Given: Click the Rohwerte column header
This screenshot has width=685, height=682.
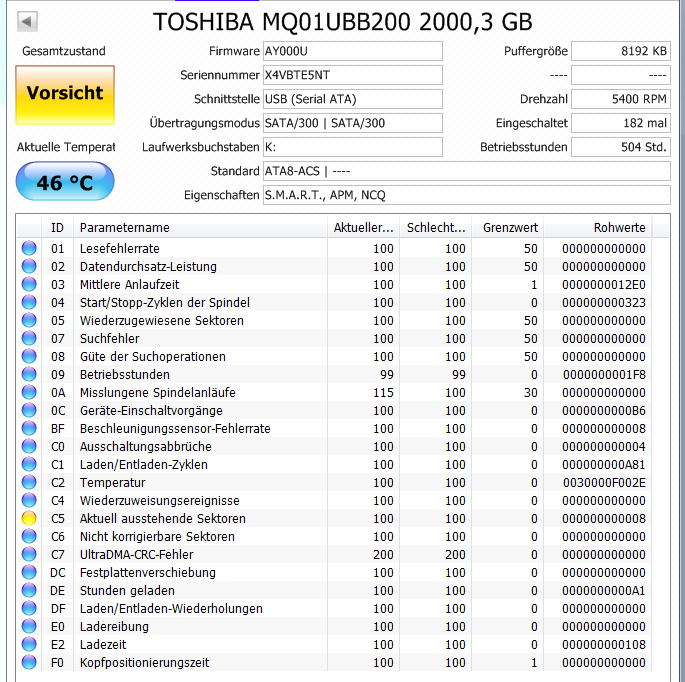Looking at the screenshot, I should pos(598,227).
